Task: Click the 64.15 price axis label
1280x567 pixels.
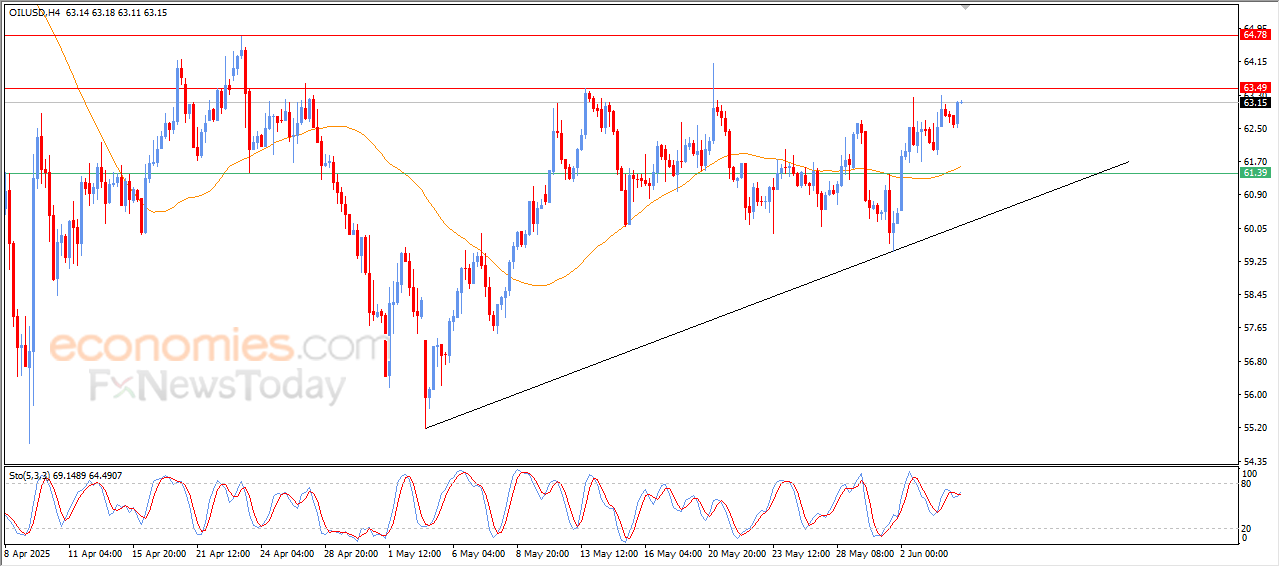Action: coord(1255,61)
